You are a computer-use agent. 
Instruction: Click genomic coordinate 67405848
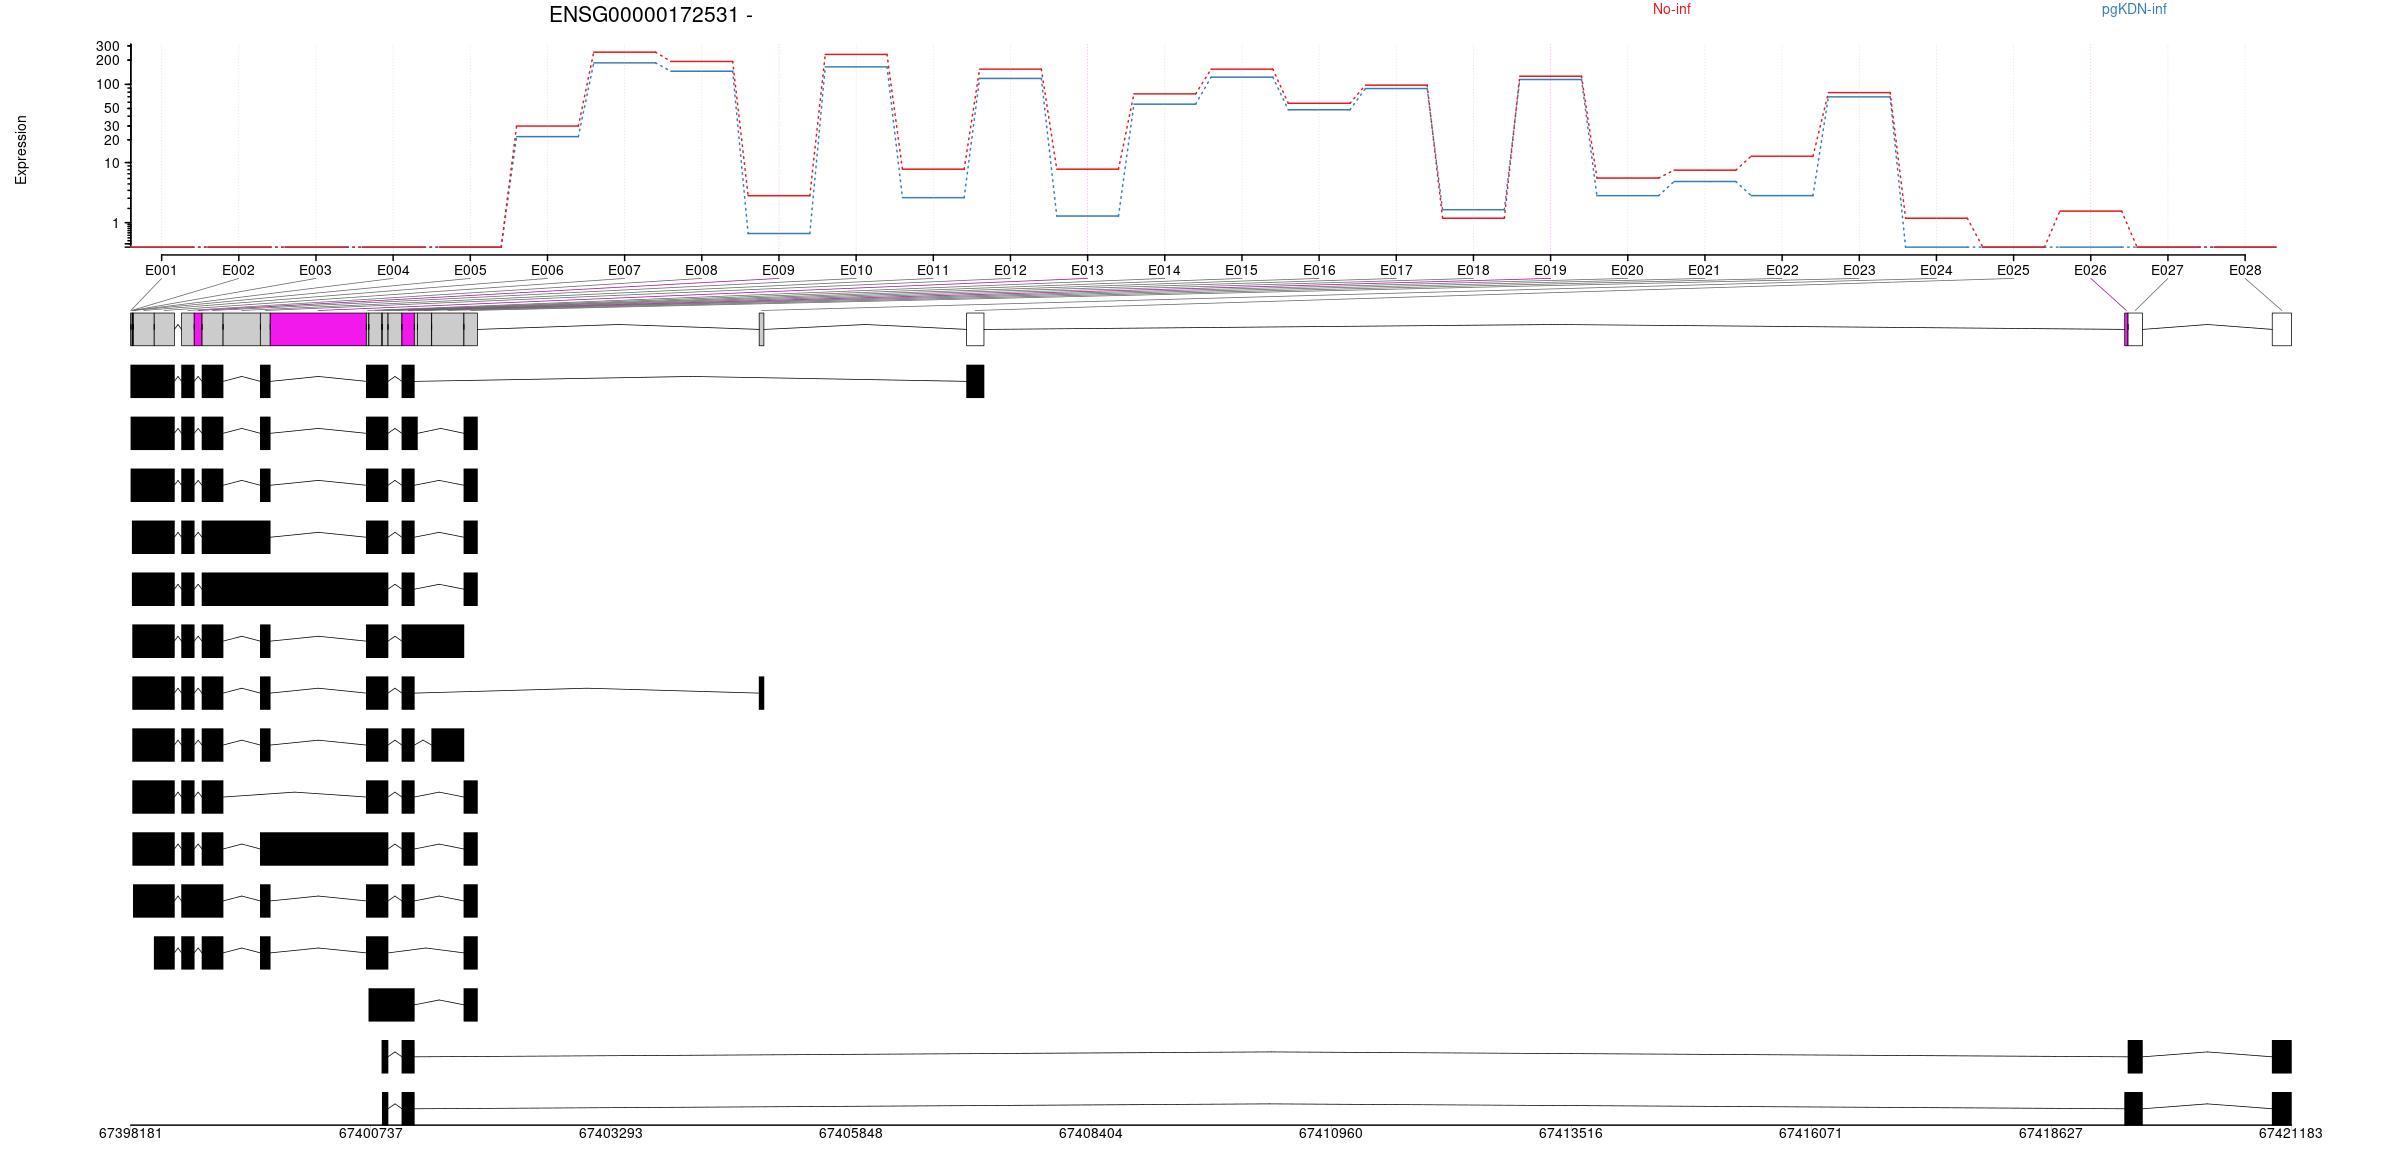tap(850, 1133)
